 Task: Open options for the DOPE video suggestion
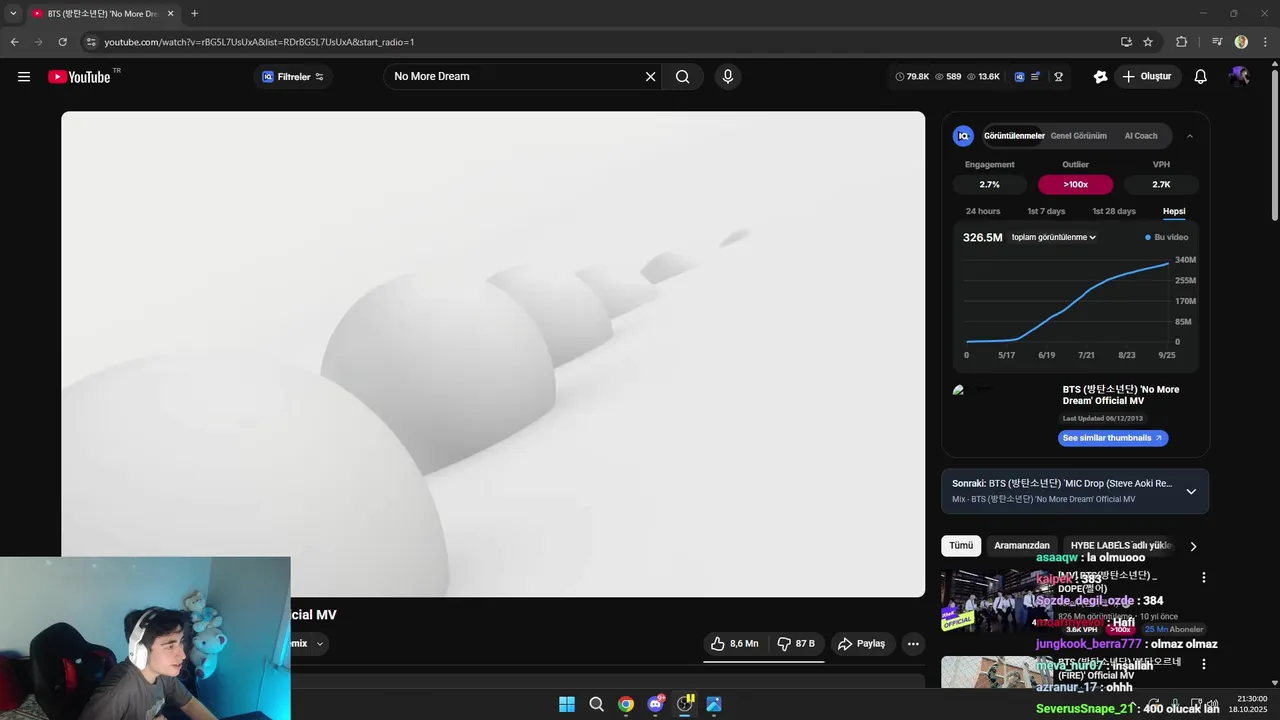click(x=1204, y=577)
